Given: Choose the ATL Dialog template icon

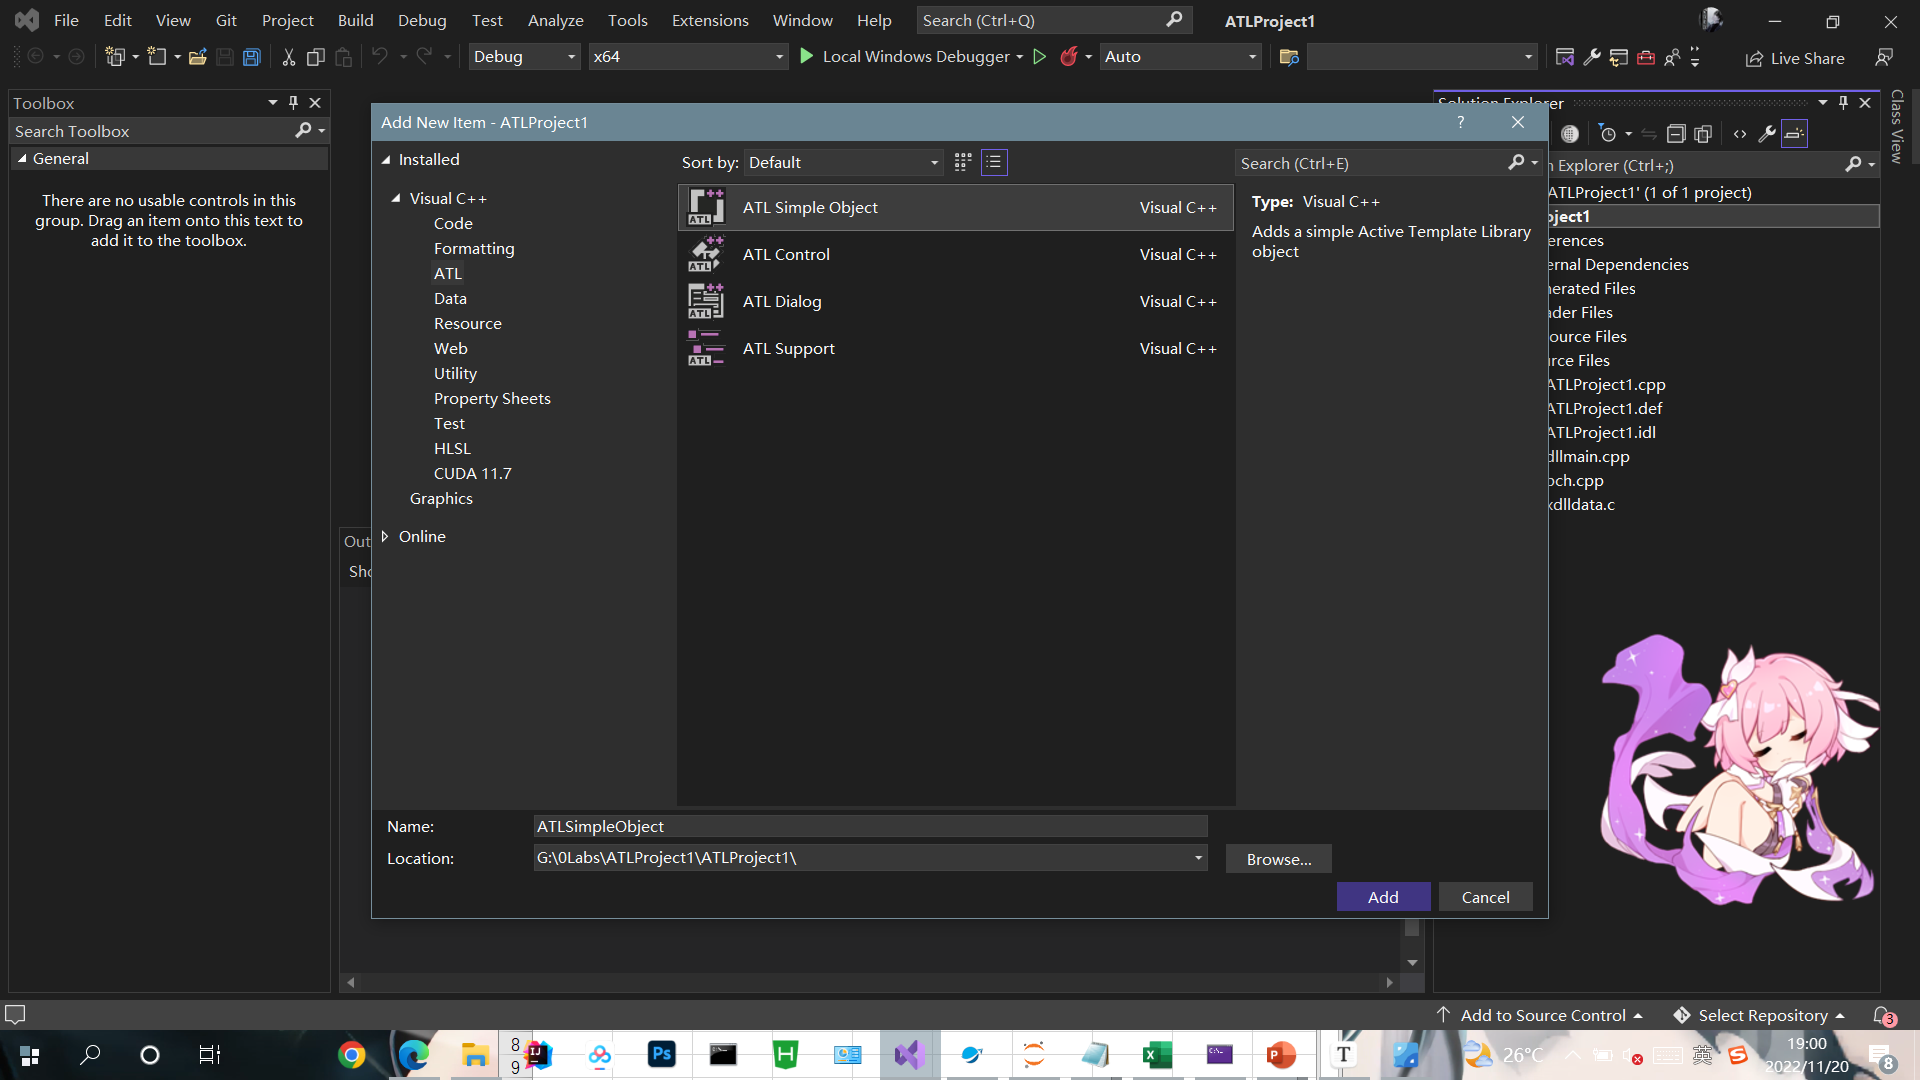Looking at the screenshot, I should point(706,301).
